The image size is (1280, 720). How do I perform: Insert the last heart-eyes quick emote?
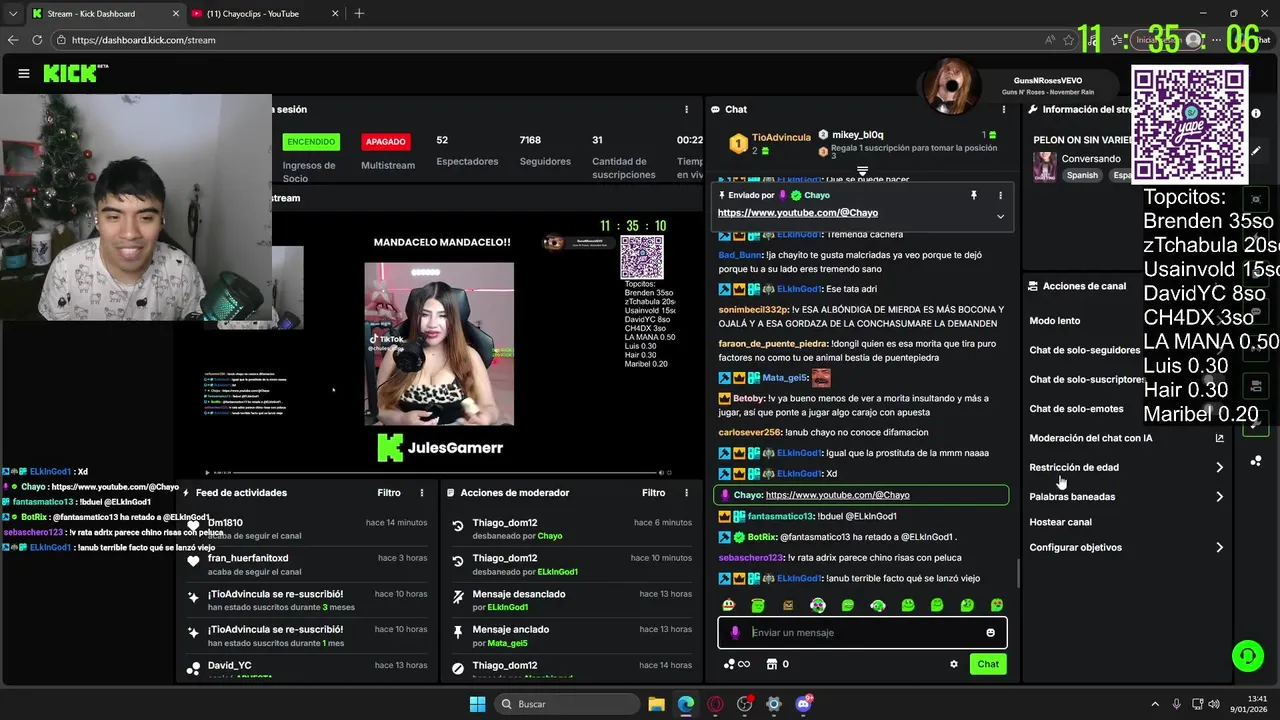tap(997, 605)
